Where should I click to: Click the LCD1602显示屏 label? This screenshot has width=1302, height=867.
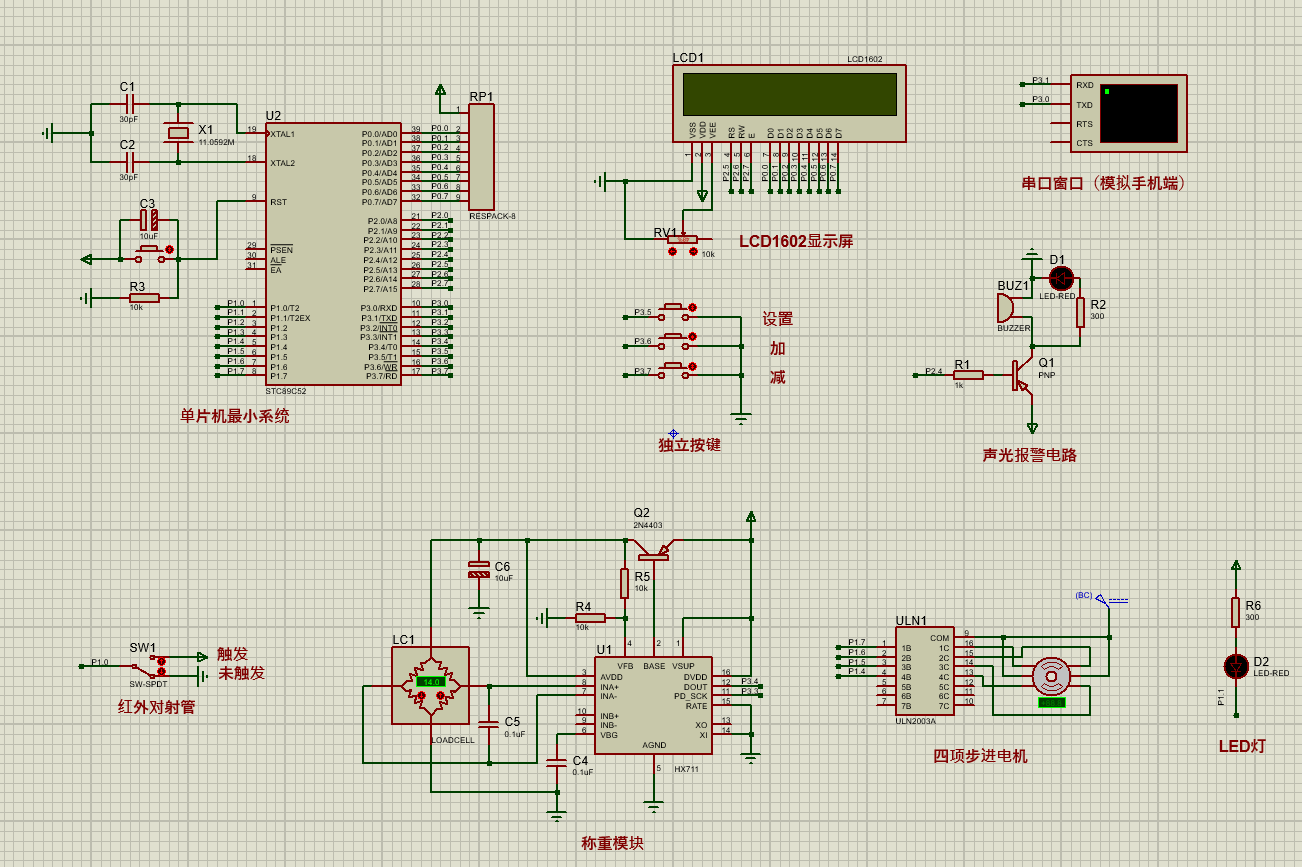tap(796, 241)
